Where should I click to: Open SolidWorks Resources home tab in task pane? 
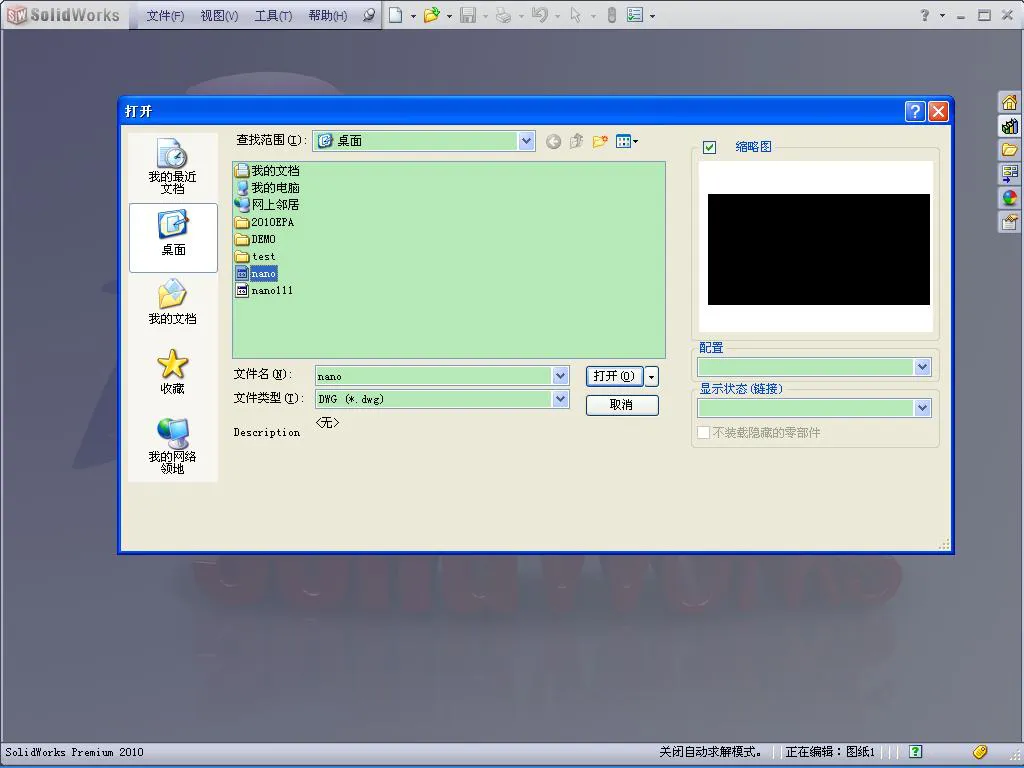(1009, 103)
